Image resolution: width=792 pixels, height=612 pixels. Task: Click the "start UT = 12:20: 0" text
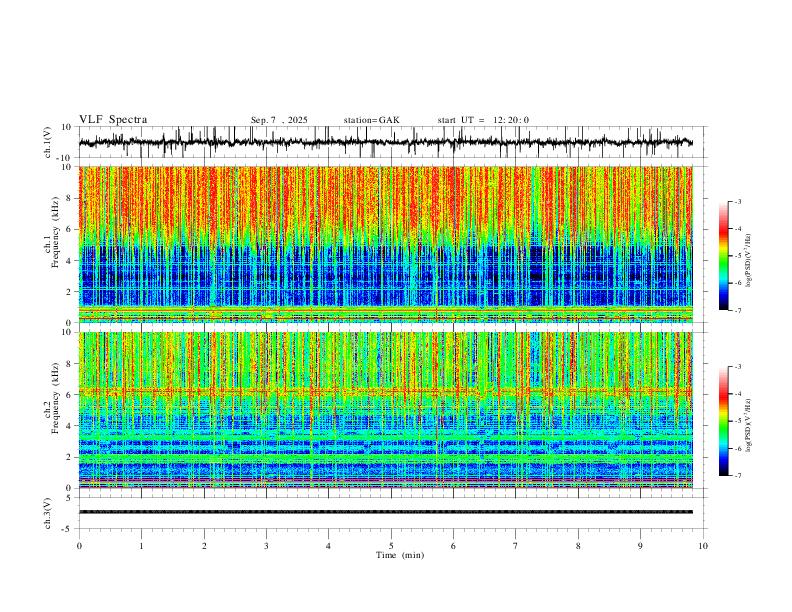point(483,120)
